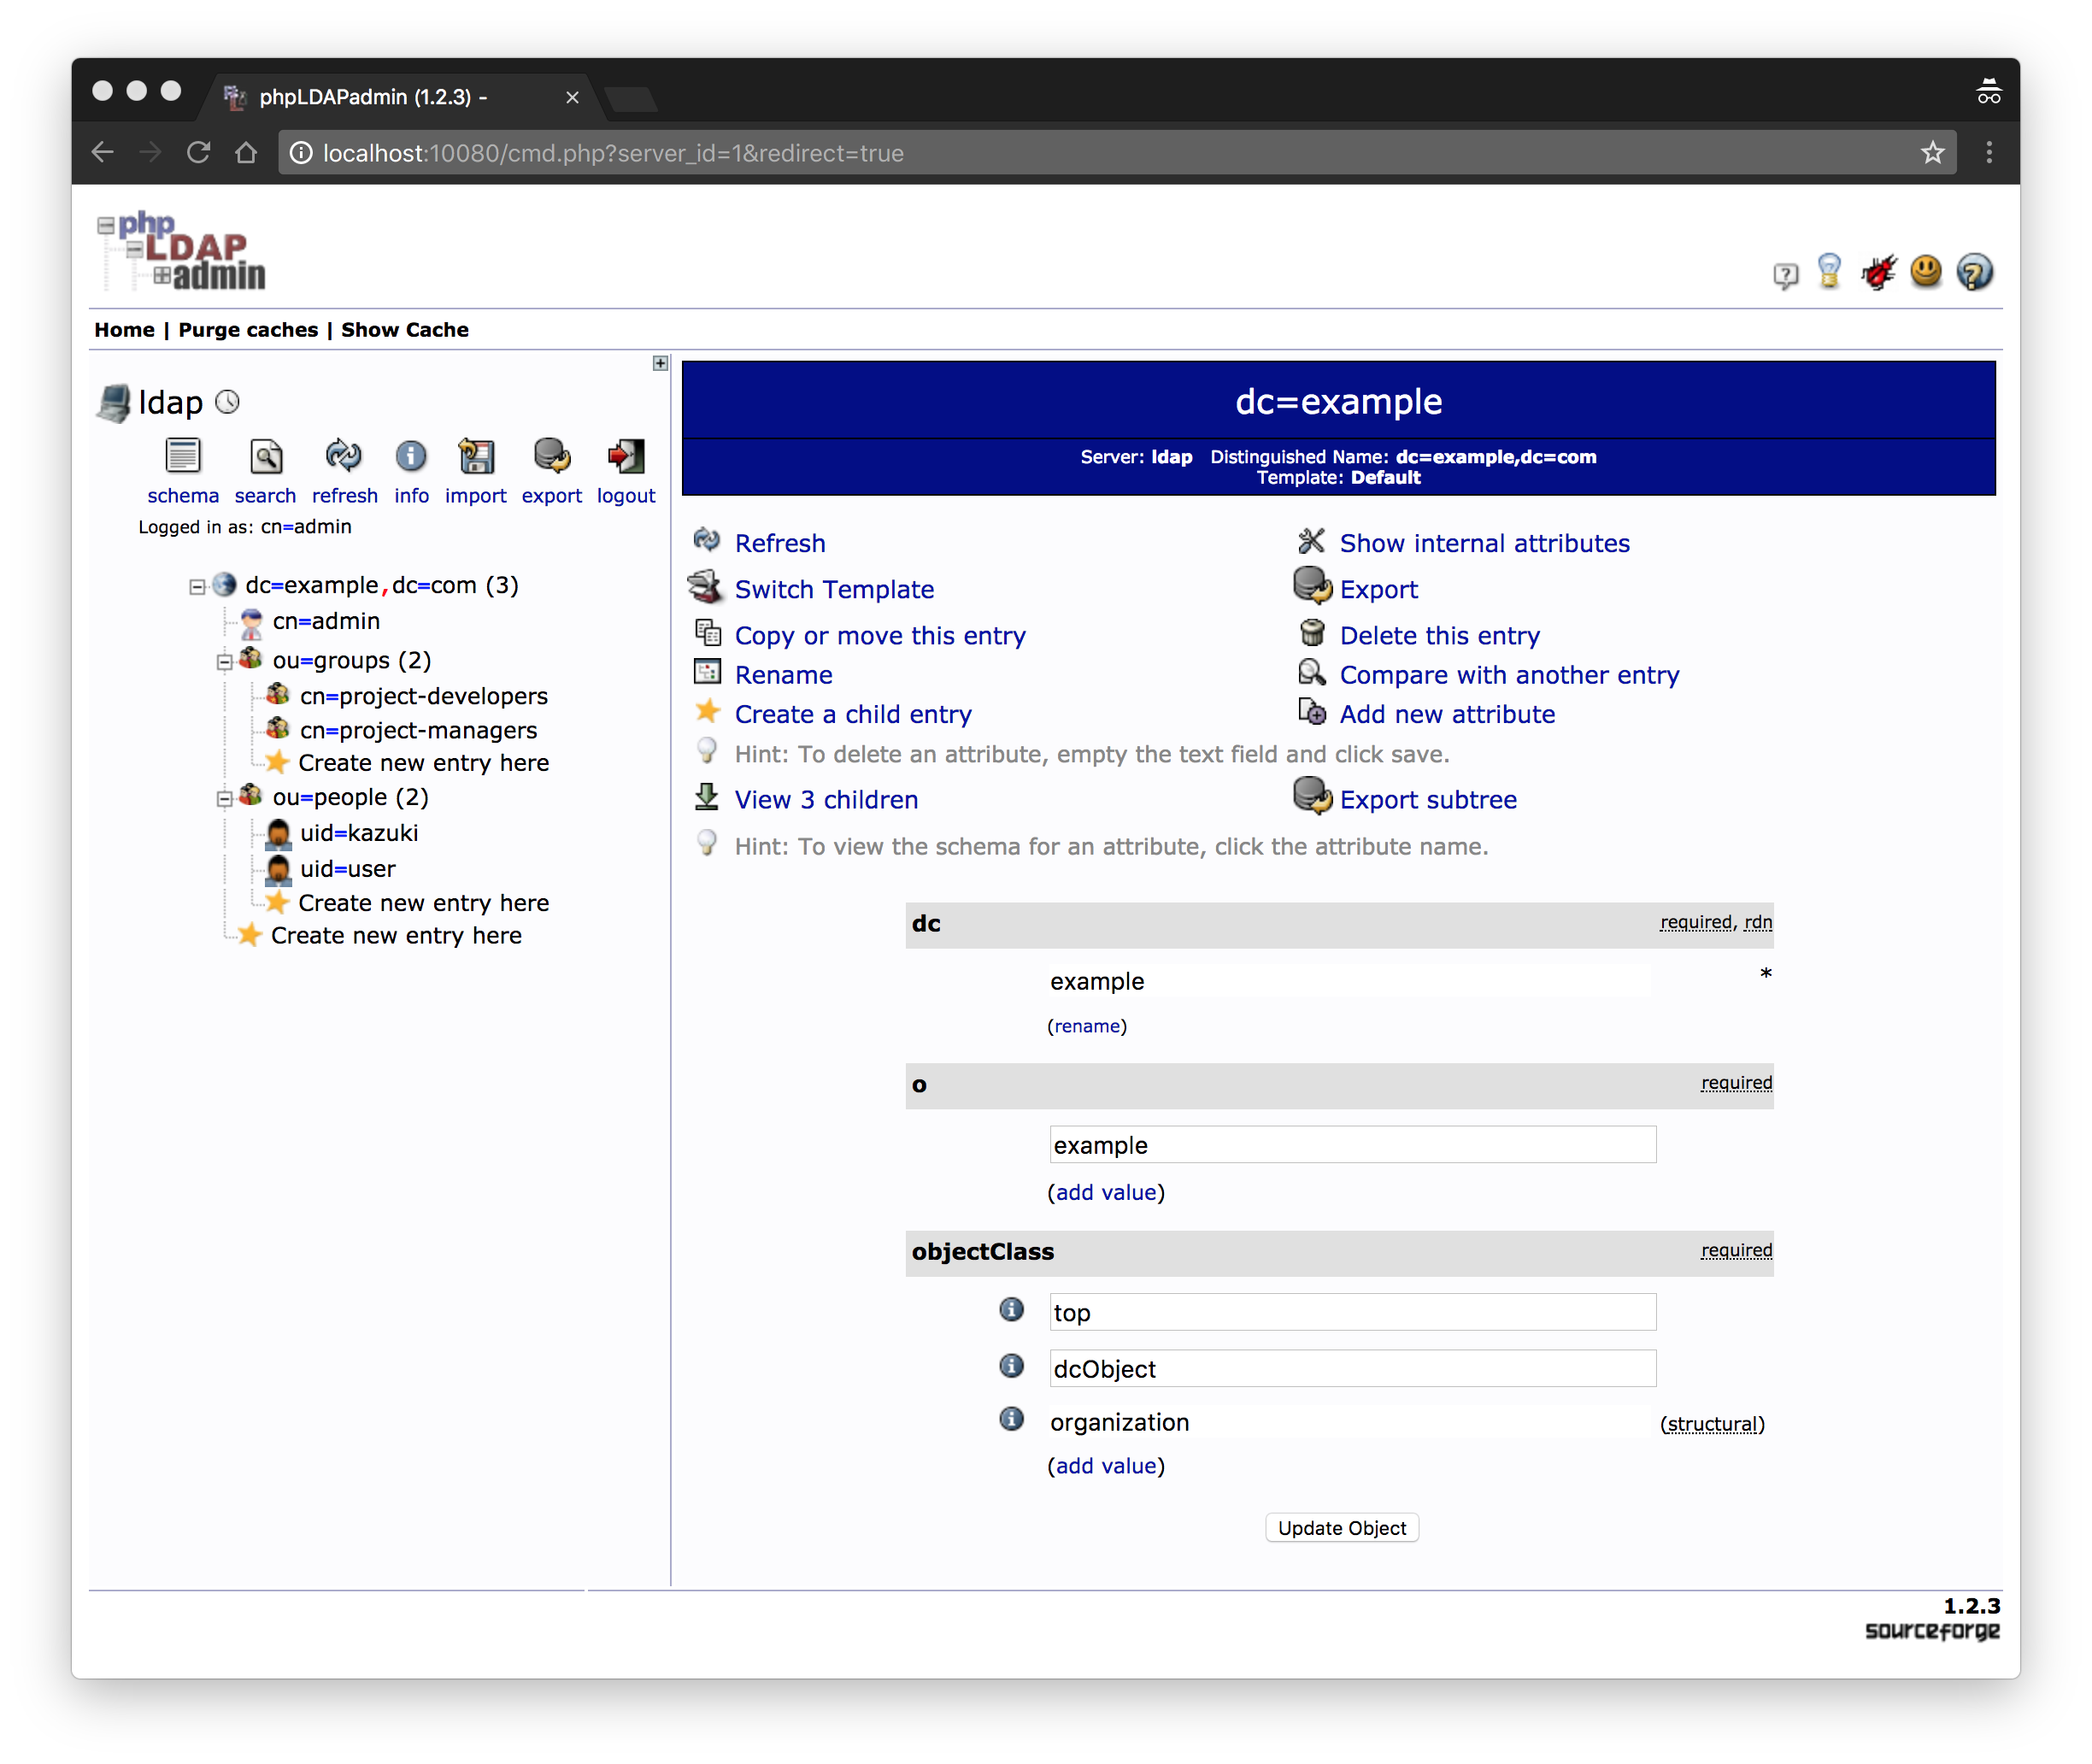Open the help question mark icon

[x=1974, y=273]
